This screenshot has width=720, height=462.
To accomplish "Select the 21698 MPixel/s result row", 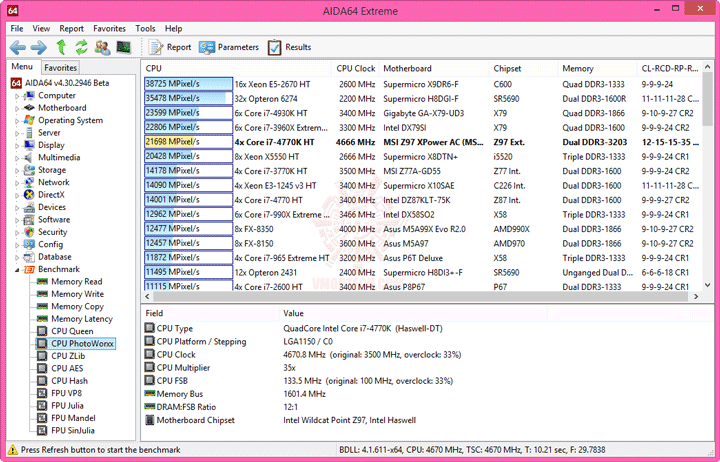I will pyautogui.click(x=422, y=142).
